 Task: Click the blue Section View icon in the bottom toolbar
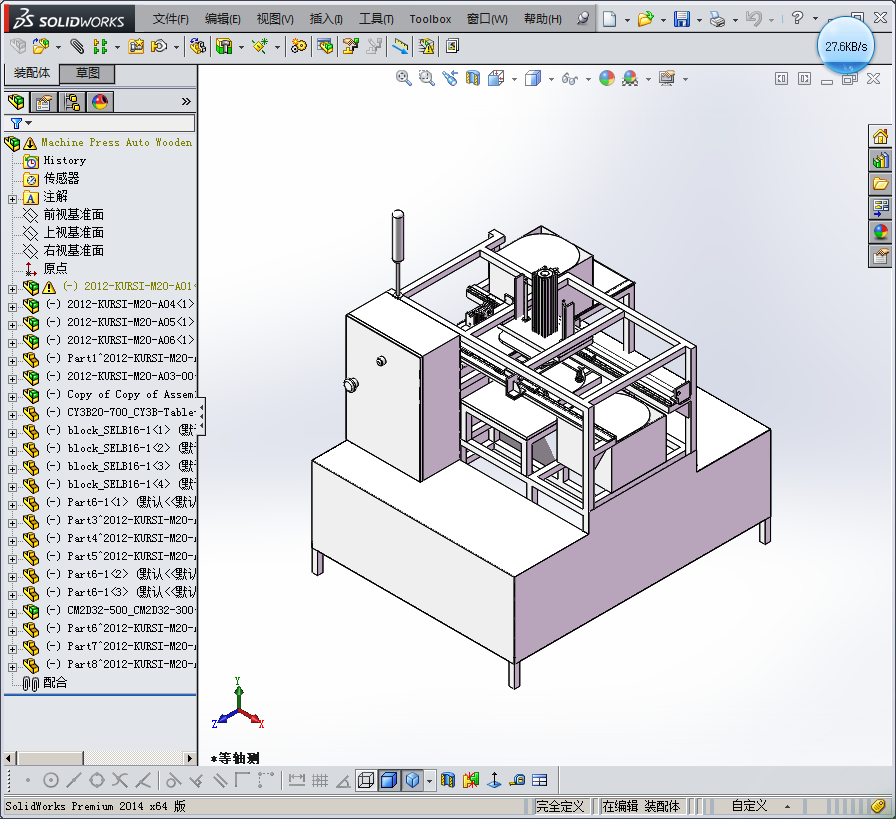click(448, 780)
